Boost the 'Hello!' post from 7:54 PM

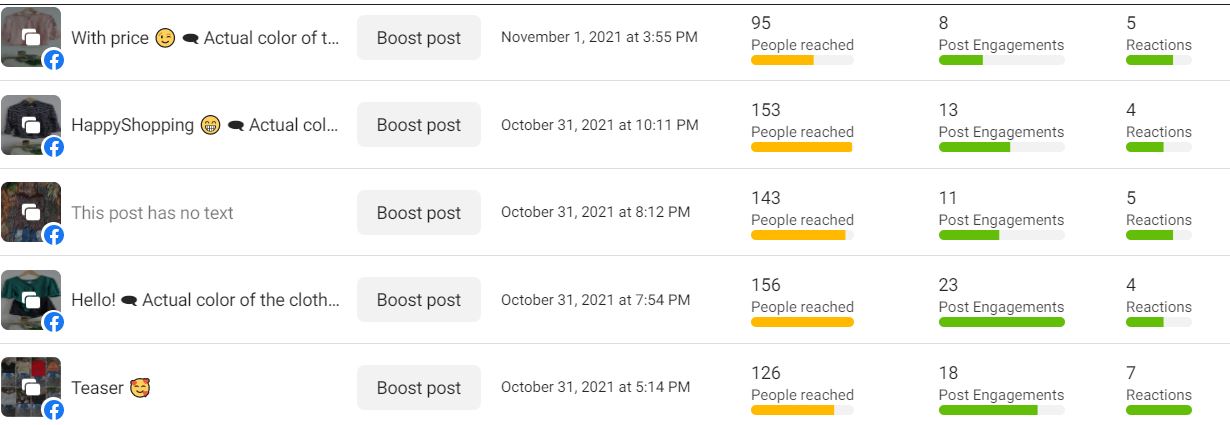tap(418, 300)
